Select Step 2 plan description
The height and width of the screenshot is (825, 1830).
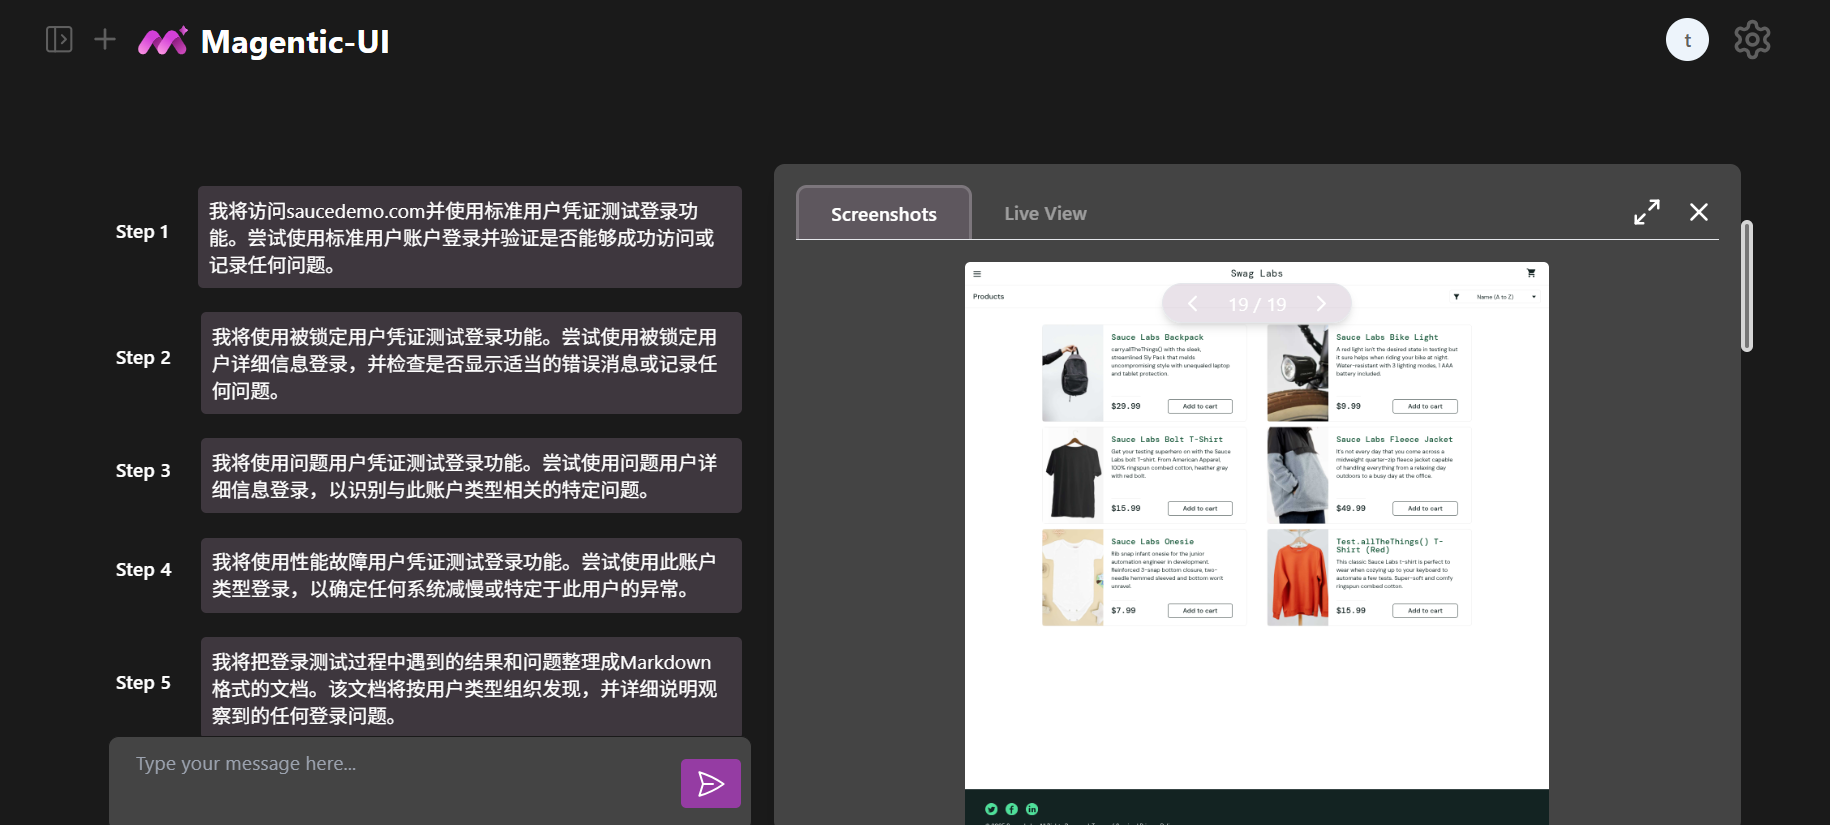coord(471,363)
